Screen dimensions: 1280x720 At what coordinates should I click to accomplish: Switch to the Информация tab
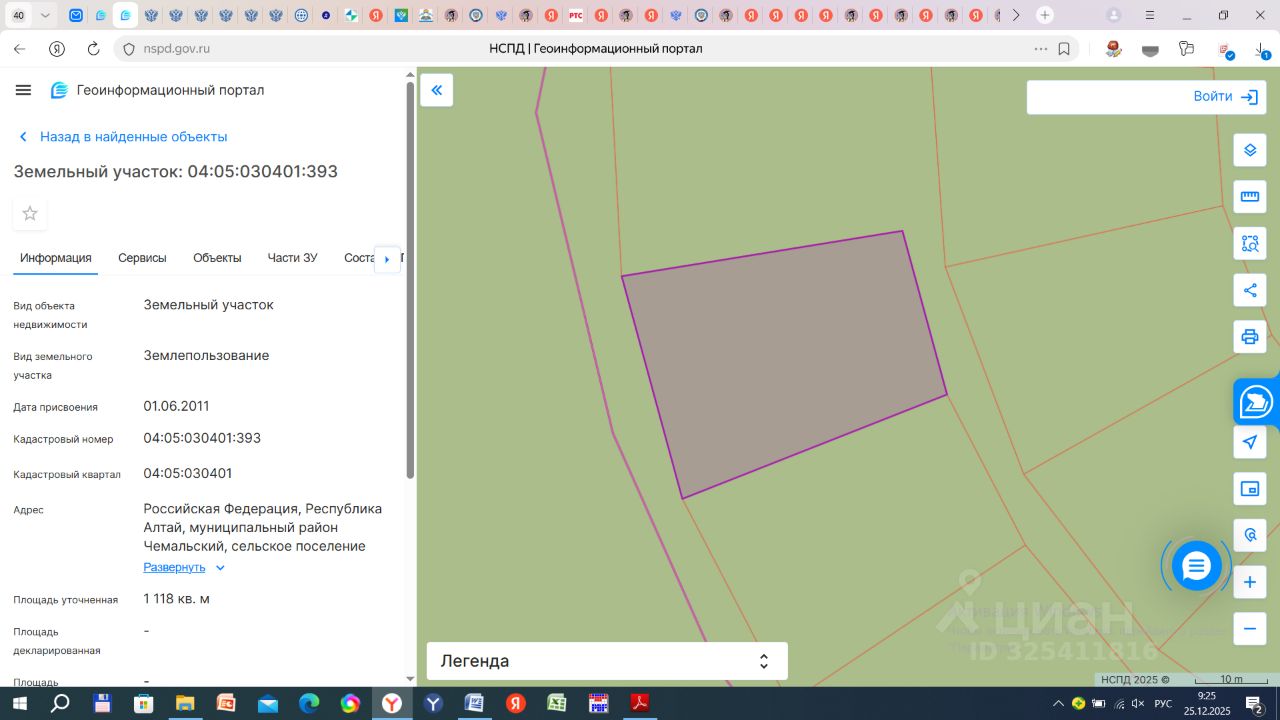click(56, 258)
